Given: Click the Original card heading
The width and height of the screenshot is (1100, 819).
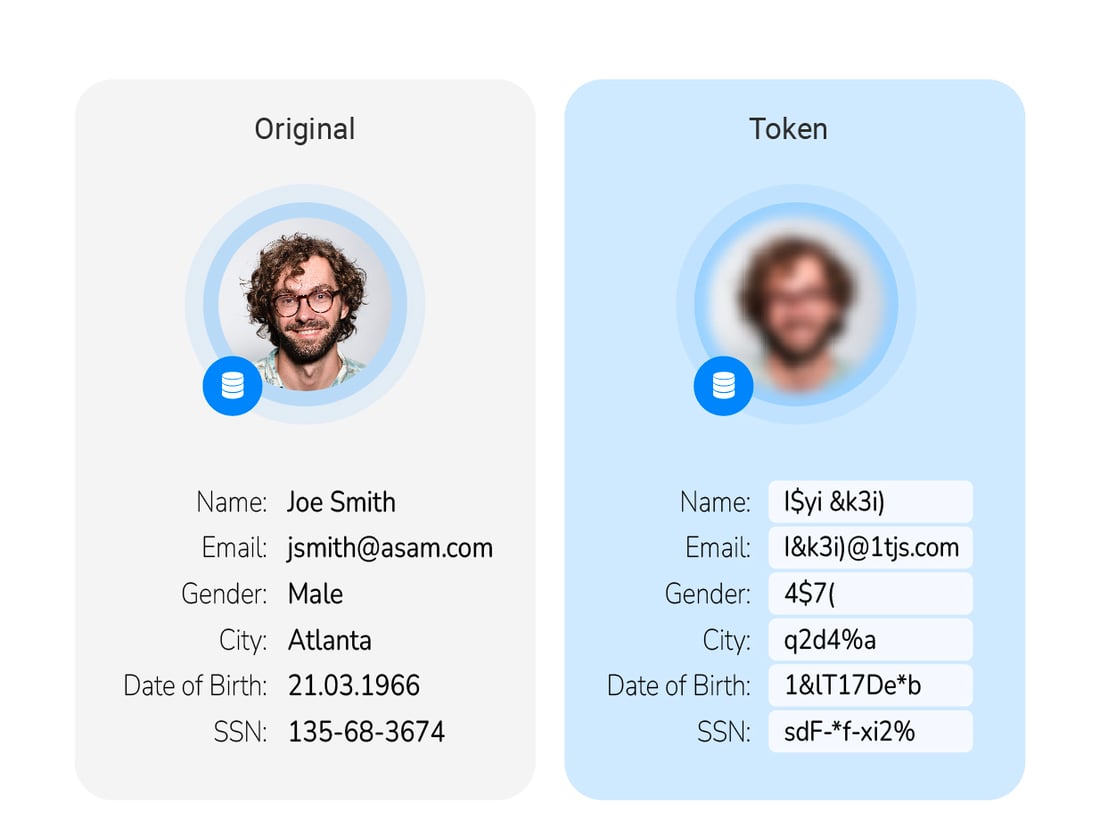Looking at the screenshot, I should click(304, 129).
